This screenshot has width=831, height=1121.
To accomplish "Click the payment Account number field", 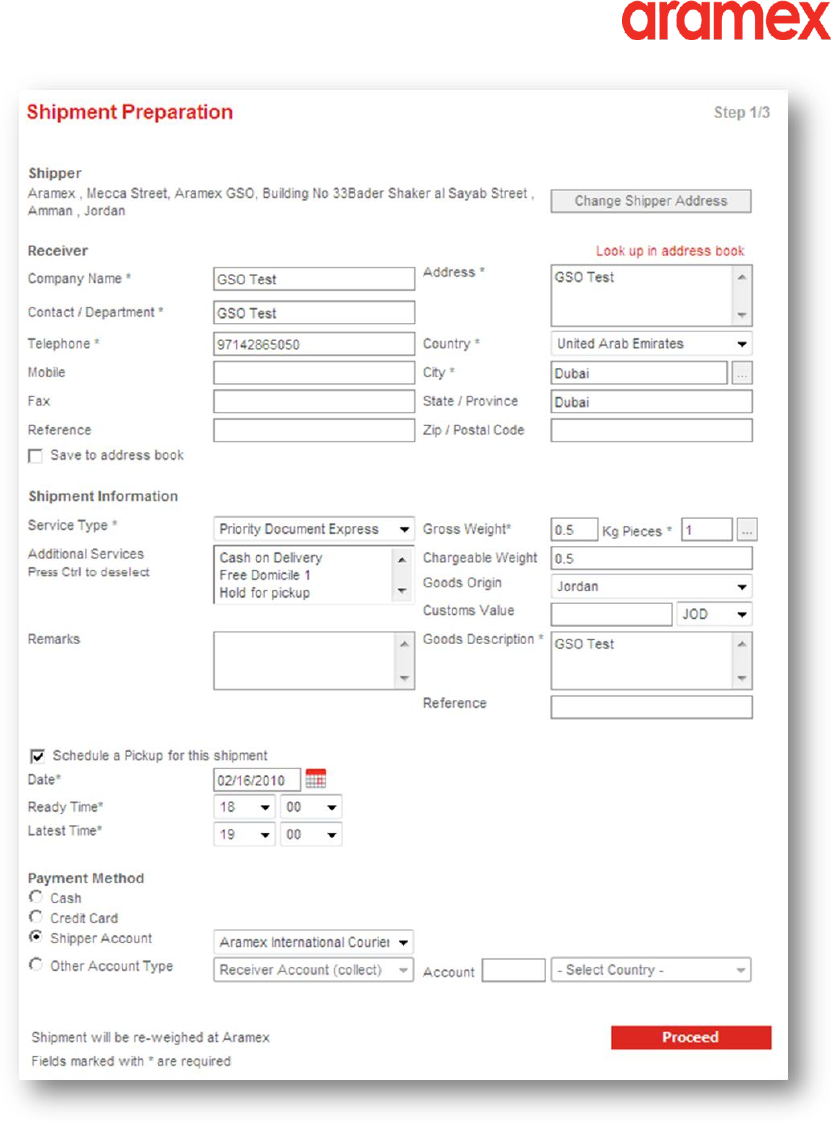I will click(x=513, y=970).
